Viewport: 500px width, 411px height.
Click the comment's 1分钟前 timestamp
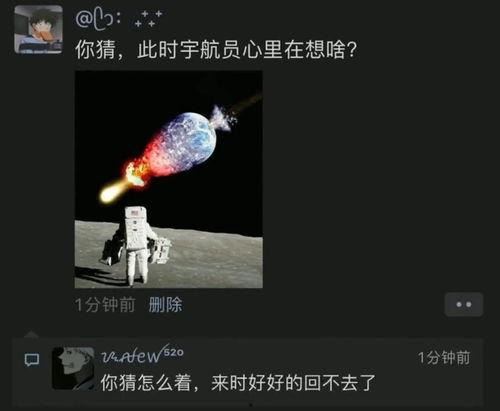(x=444, y=358)
